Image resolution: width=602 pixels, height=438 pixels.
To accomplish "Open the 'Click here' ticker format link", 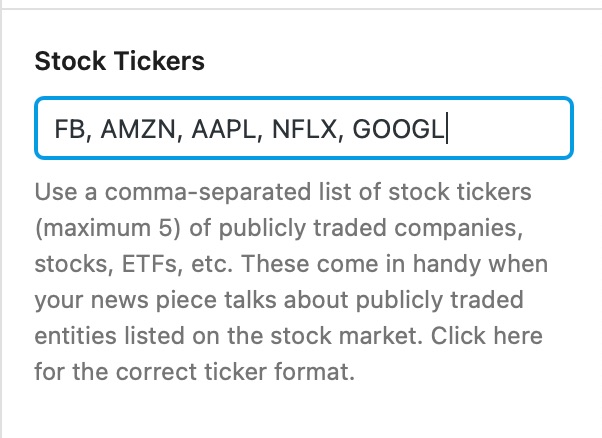I will pos(511,345).
